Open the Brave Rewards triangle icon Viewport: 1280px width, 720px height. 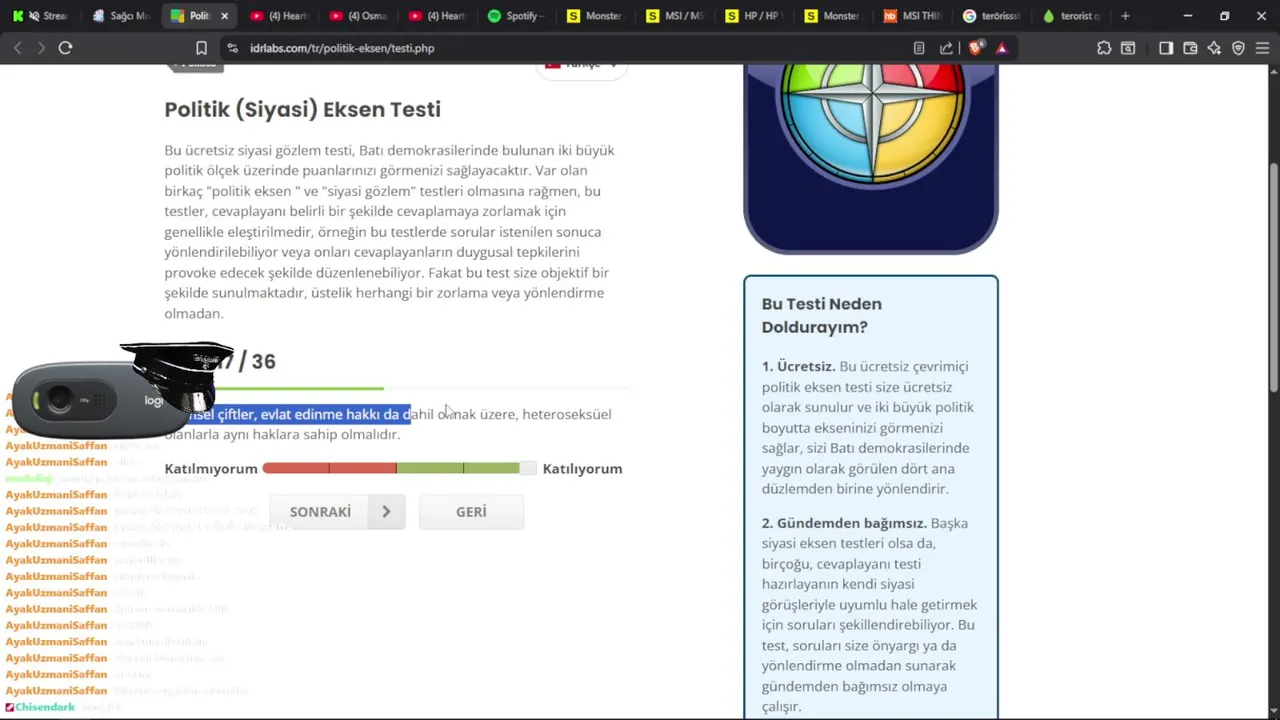point(1001,48)
